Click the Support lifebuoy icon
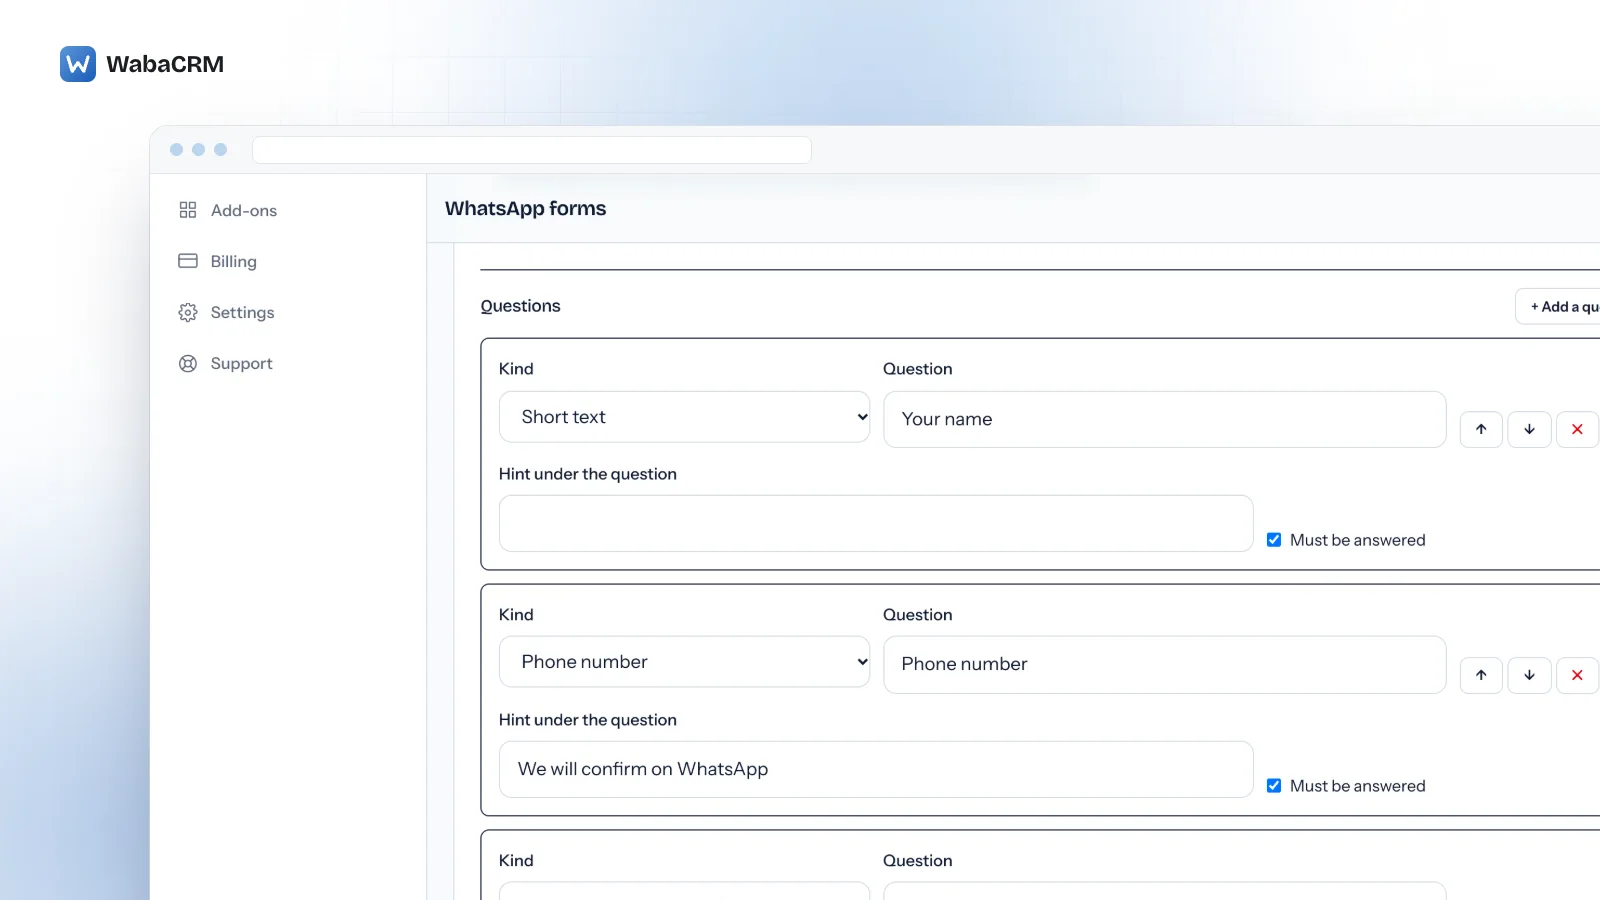 (x=188, y=363)
